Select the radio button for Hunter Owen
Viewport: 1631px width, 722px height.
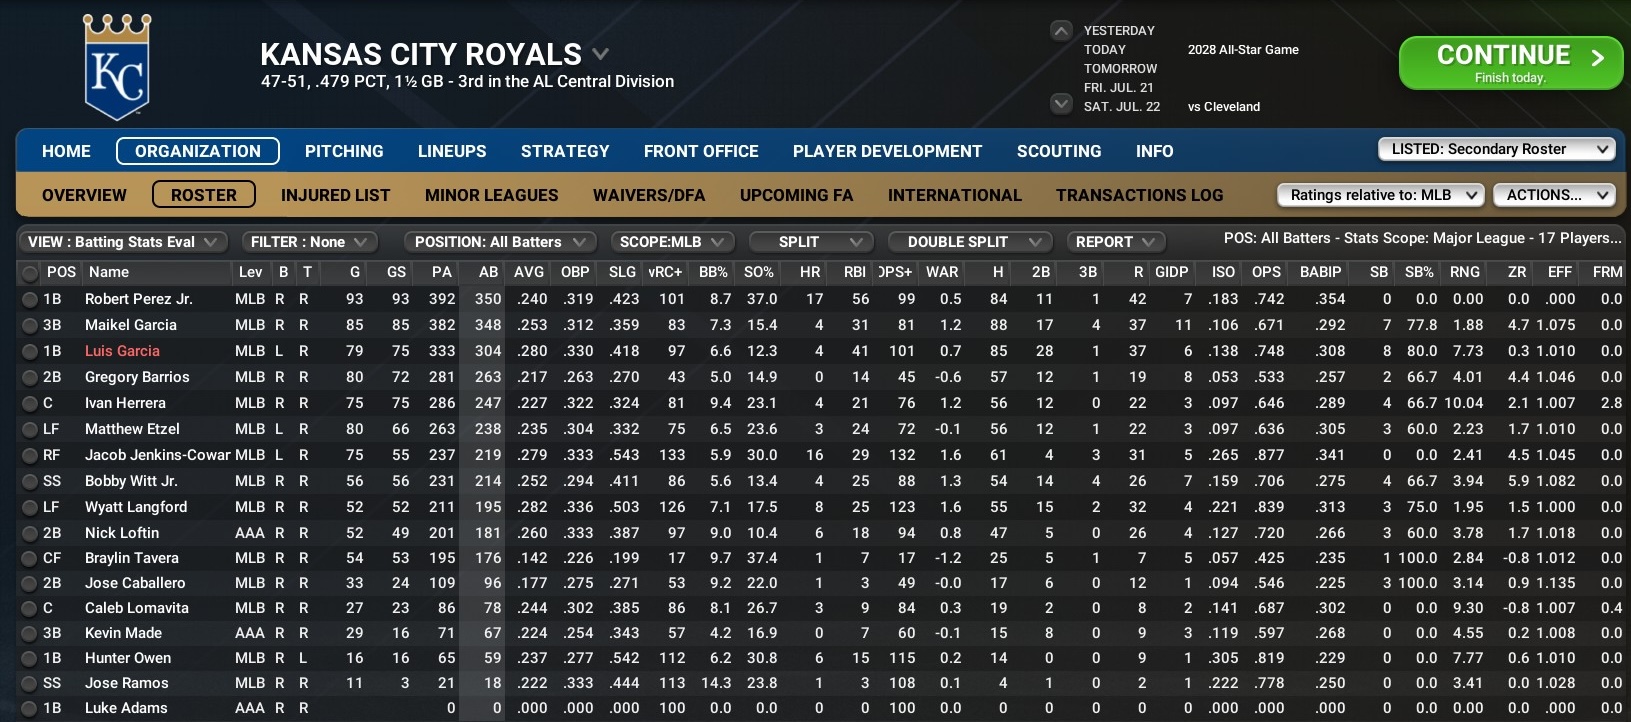[29, 658]
